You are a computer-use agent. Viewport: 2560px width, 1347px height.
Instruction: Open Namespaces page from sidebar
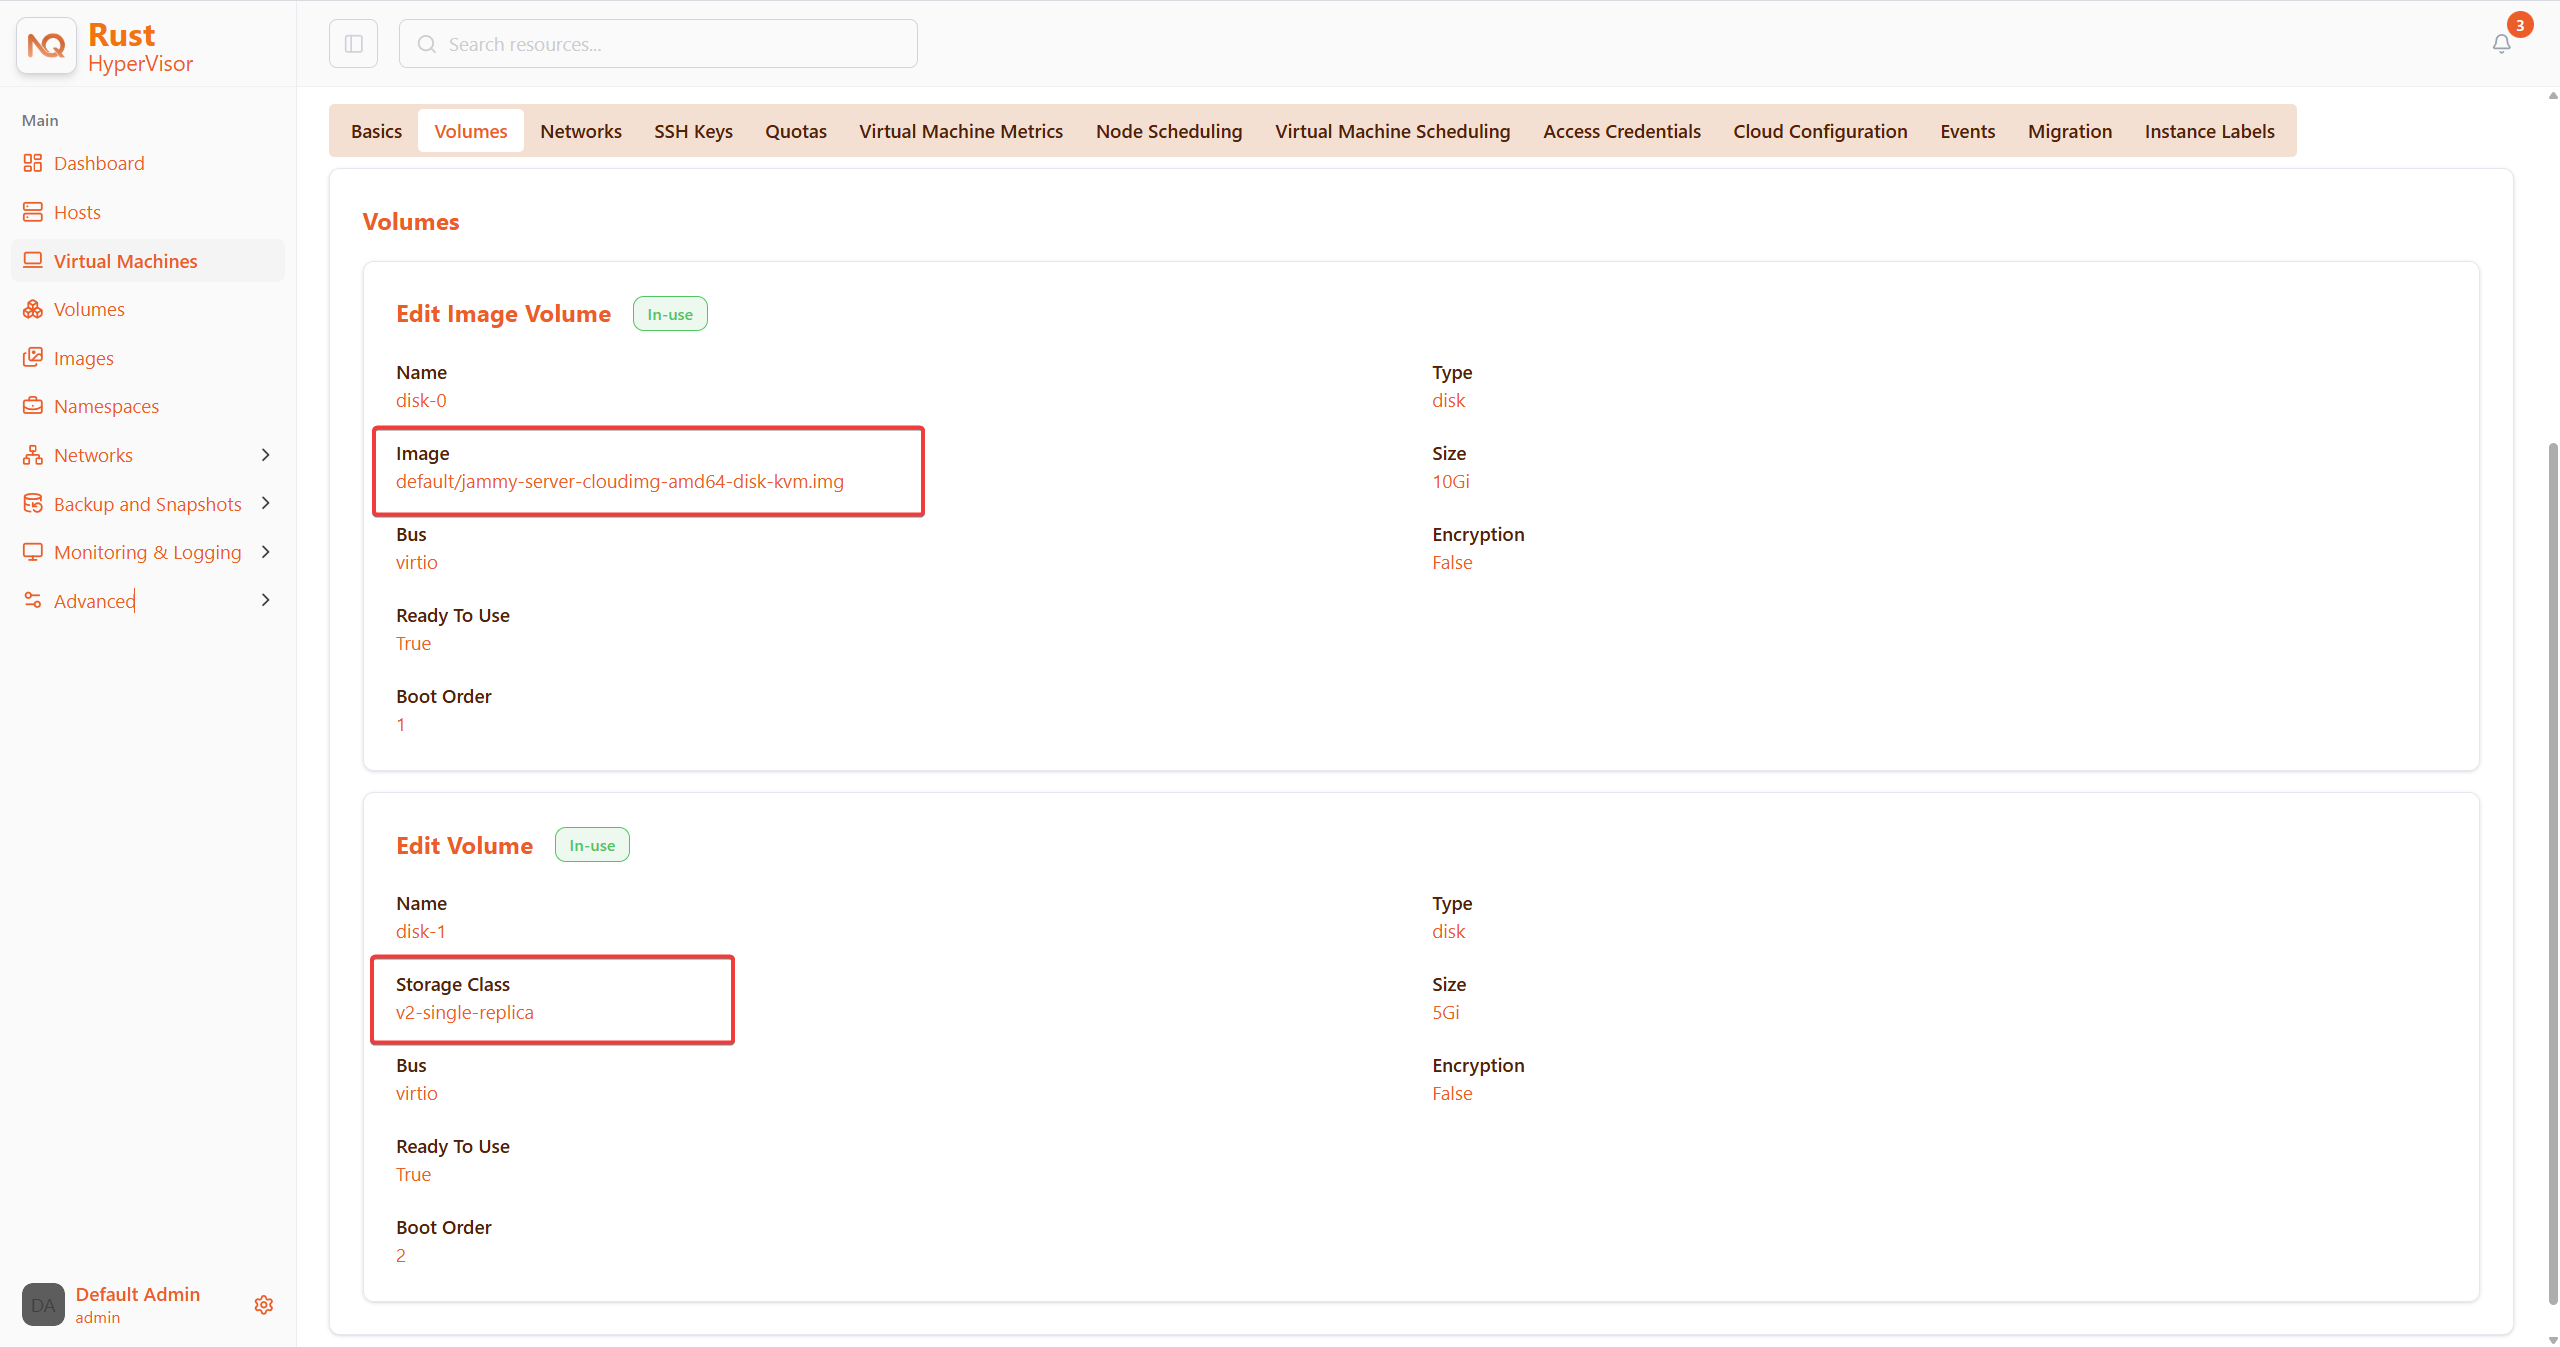(x=148, y=406)
